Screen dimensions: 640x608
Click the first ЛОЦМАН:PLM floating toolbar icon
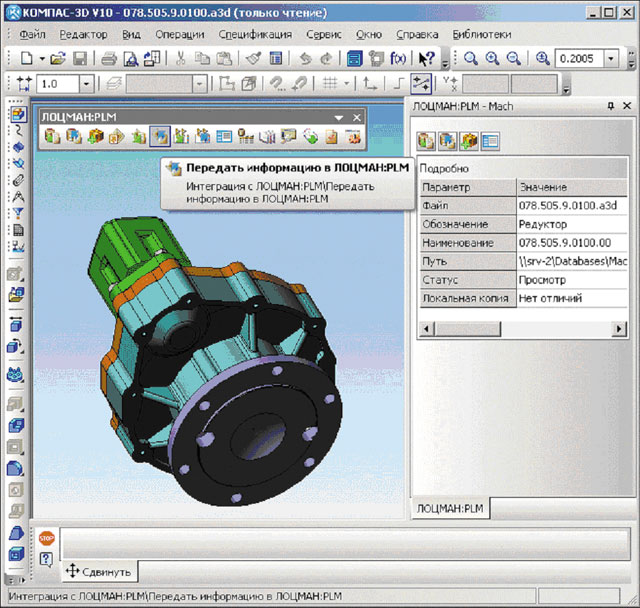52,136
